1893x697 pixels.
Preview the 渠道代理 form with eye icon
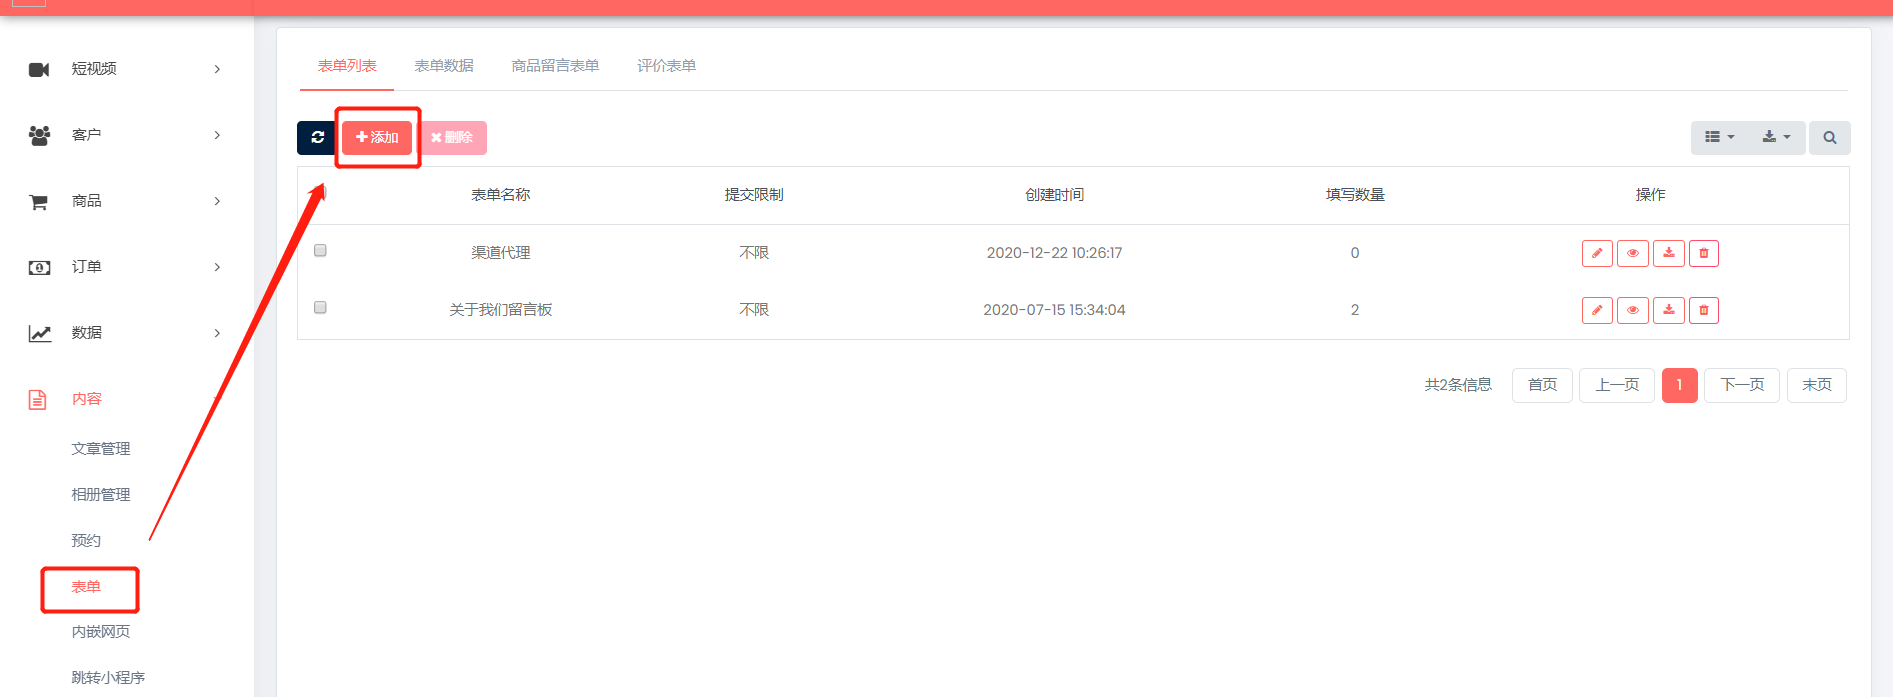1633,253
